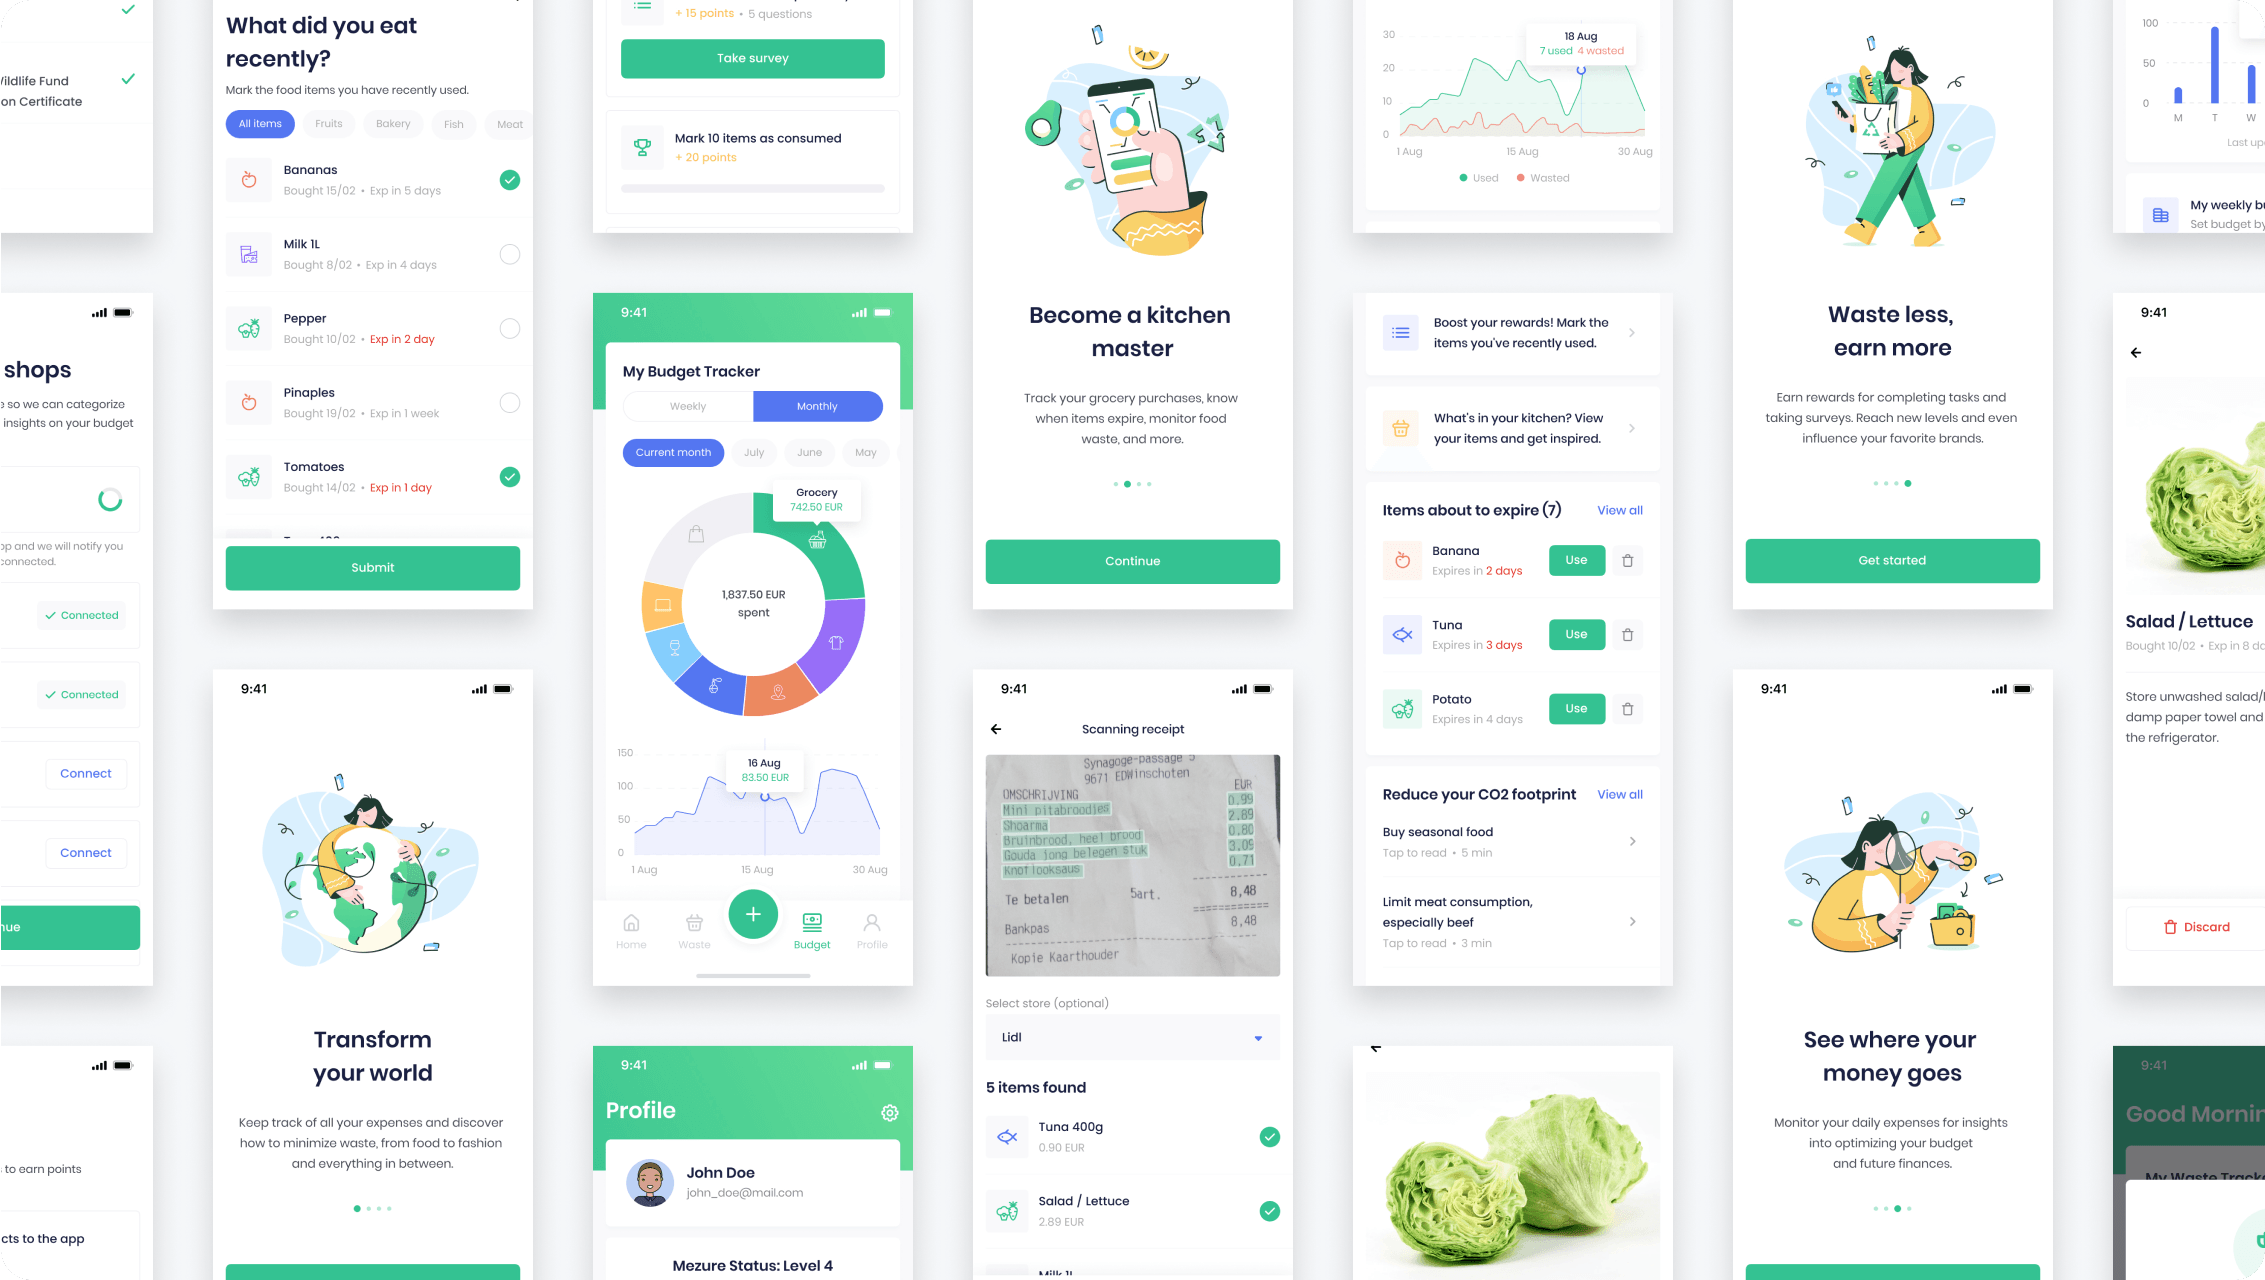
Task: Select the Monthly tab in budget tracker
Action: (x=815, y=406)
